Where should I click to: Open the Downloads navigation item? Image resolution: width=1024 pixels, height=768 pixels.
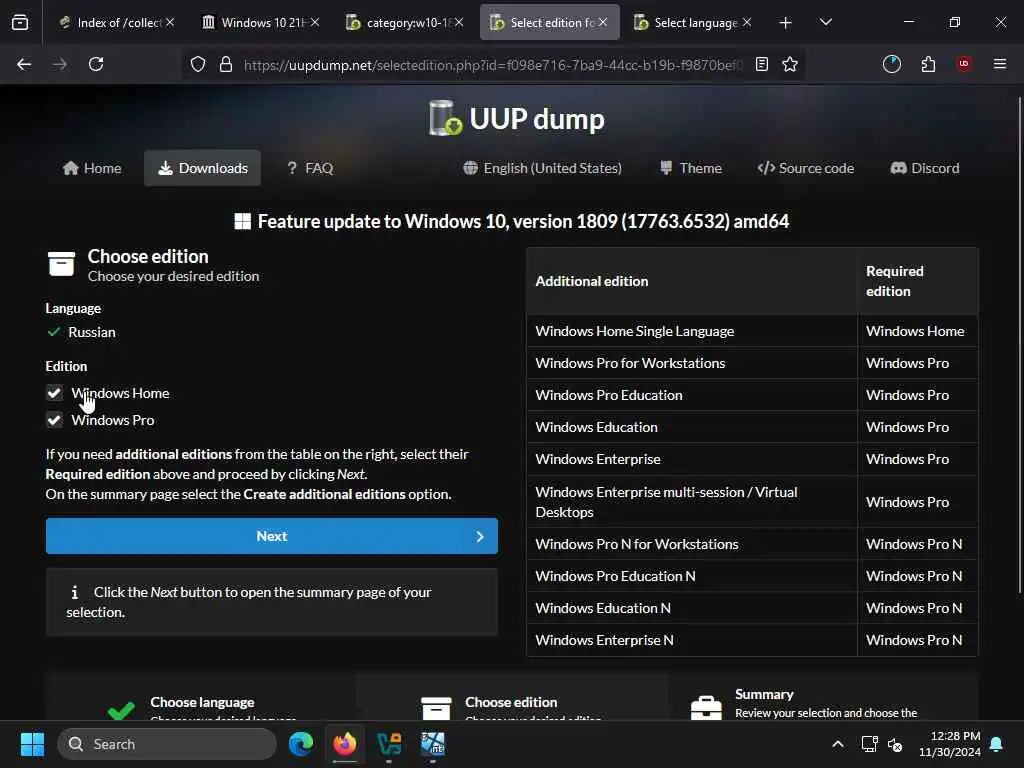pos(202,168)
